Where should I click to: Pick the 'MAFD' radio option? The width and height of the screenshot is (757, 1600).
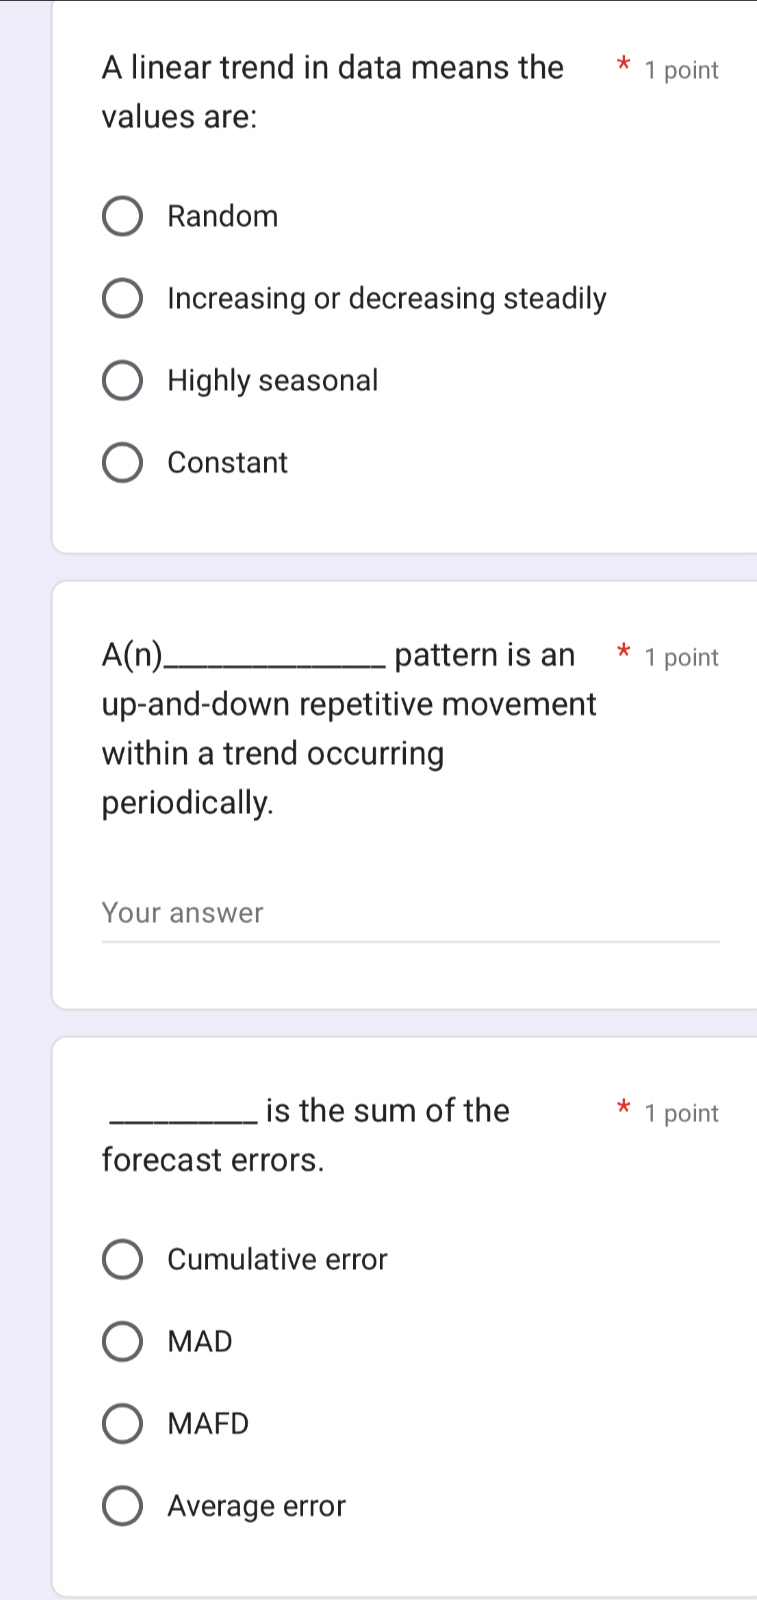[123, 1423]
